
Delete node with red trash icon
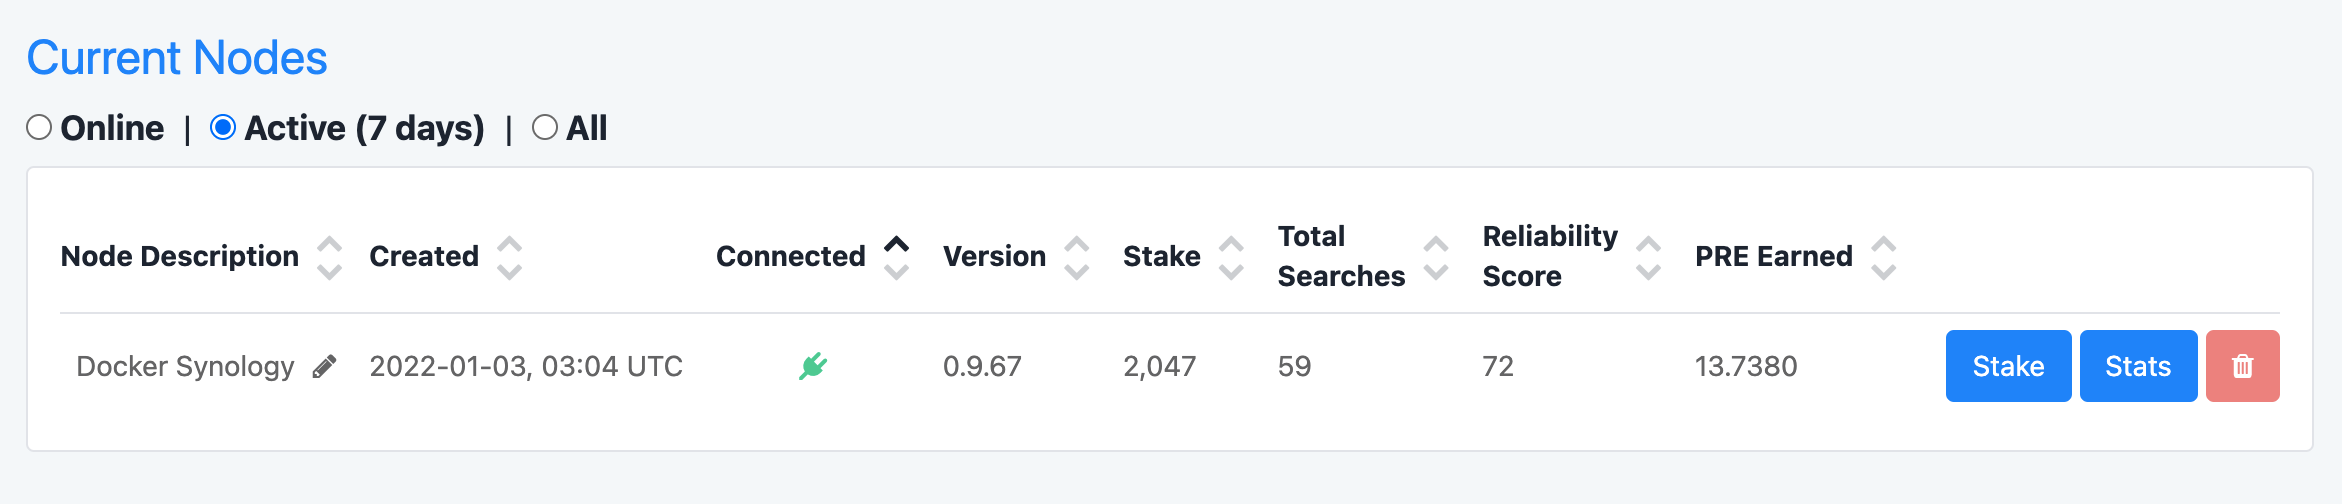coord(2242,366)
